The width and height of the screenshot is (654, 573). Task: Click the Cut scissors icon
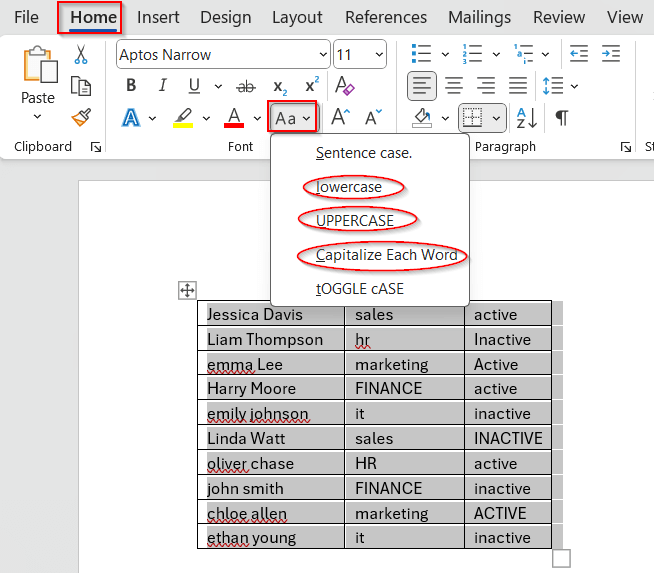tap(81, 55)
